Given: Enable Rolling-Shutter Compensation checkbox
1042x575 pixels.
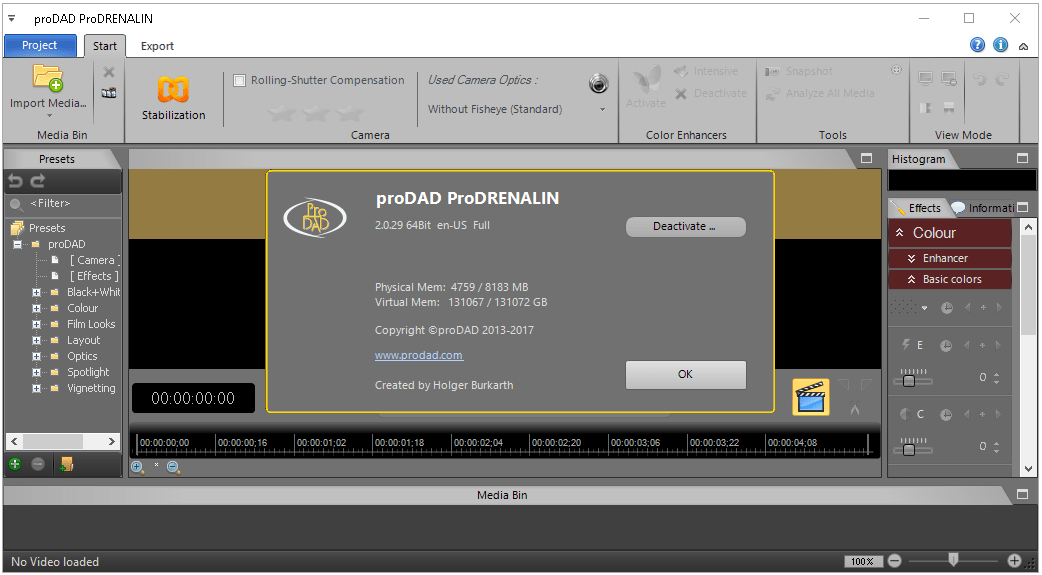Looking at the screenshot, I should tap(240, 80).
